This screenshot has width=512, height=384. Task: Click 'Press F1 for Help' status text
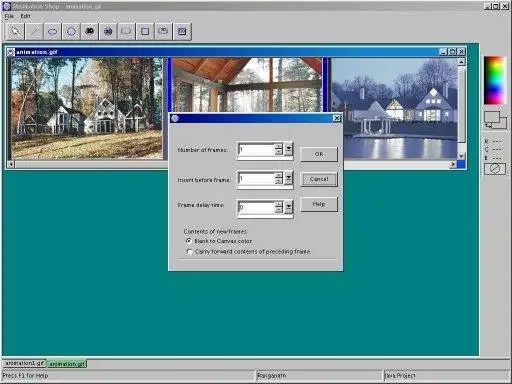26,376
